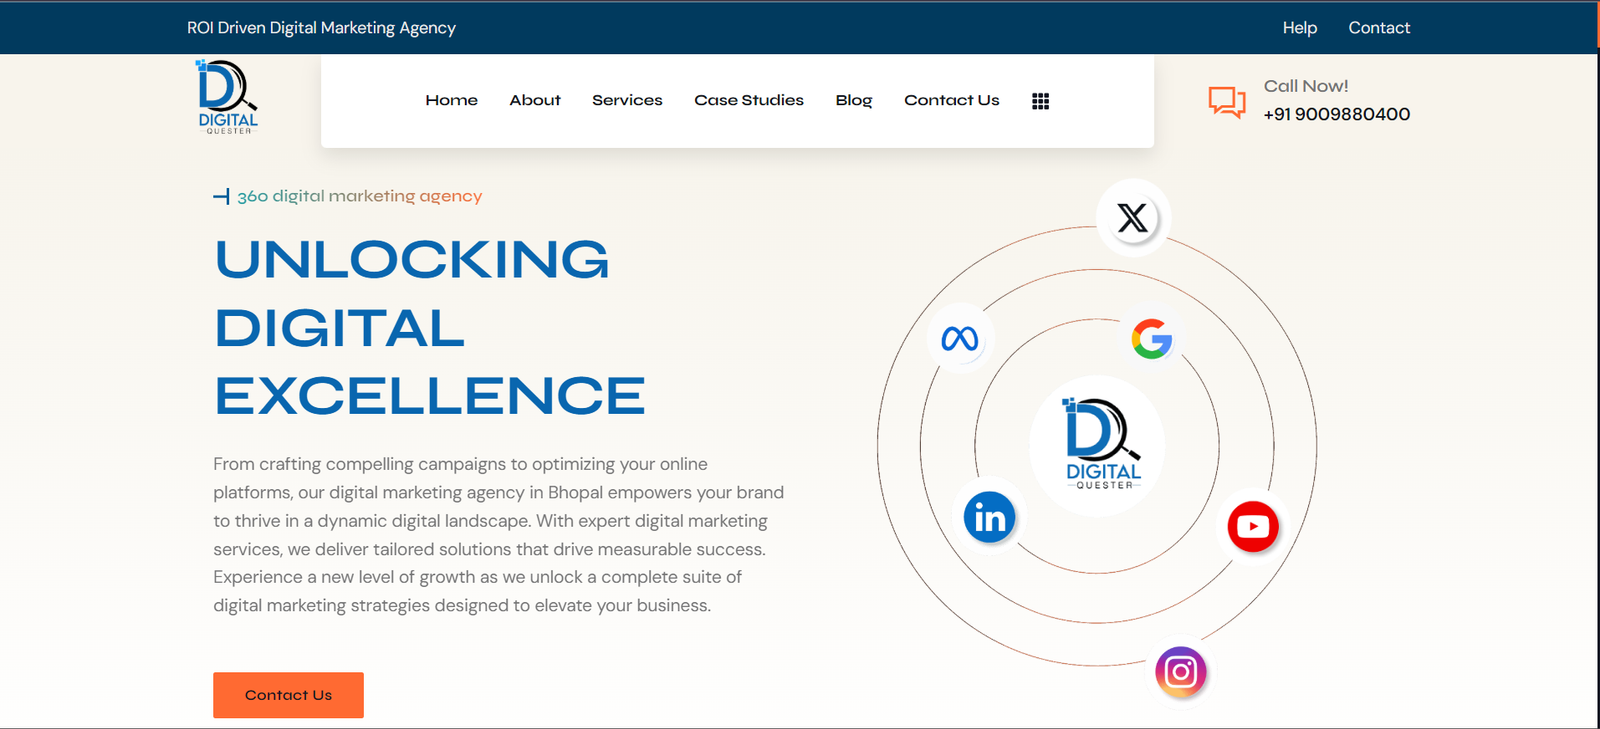Click the Instagram orbit icon
The image size is (1600, 729).
coord(1181,672)
